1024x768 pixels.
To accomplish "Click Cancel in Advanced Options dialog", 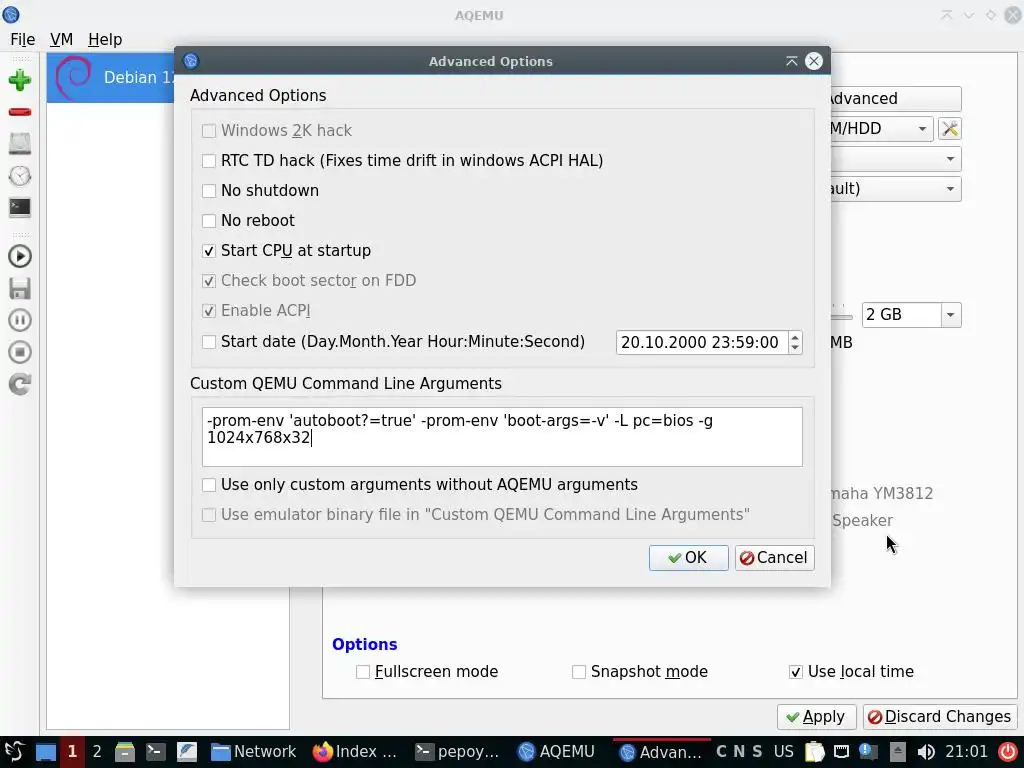I will click(x=775, y=558).
